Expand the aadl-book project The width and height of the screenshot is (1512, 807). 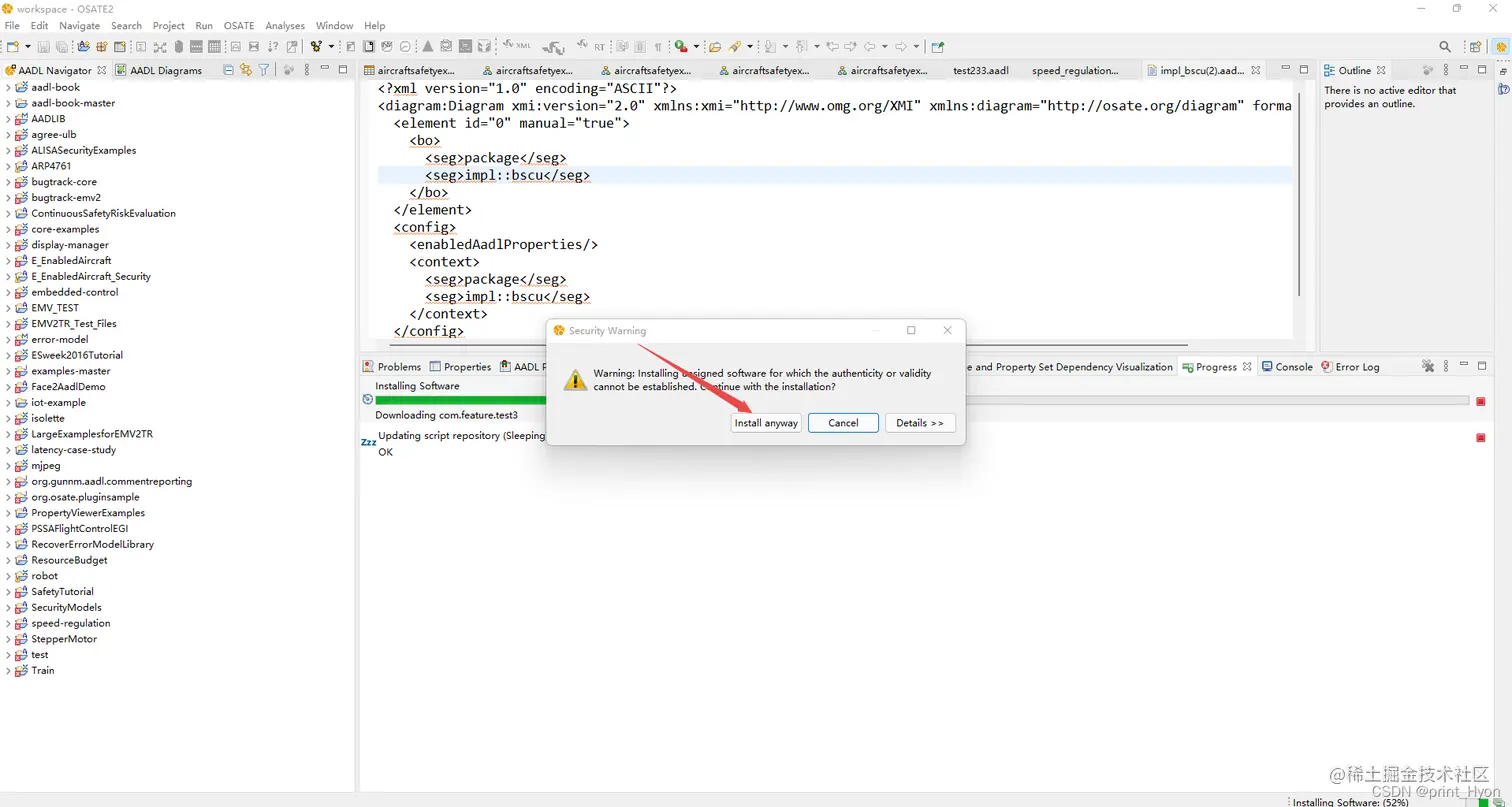point(8,87)
